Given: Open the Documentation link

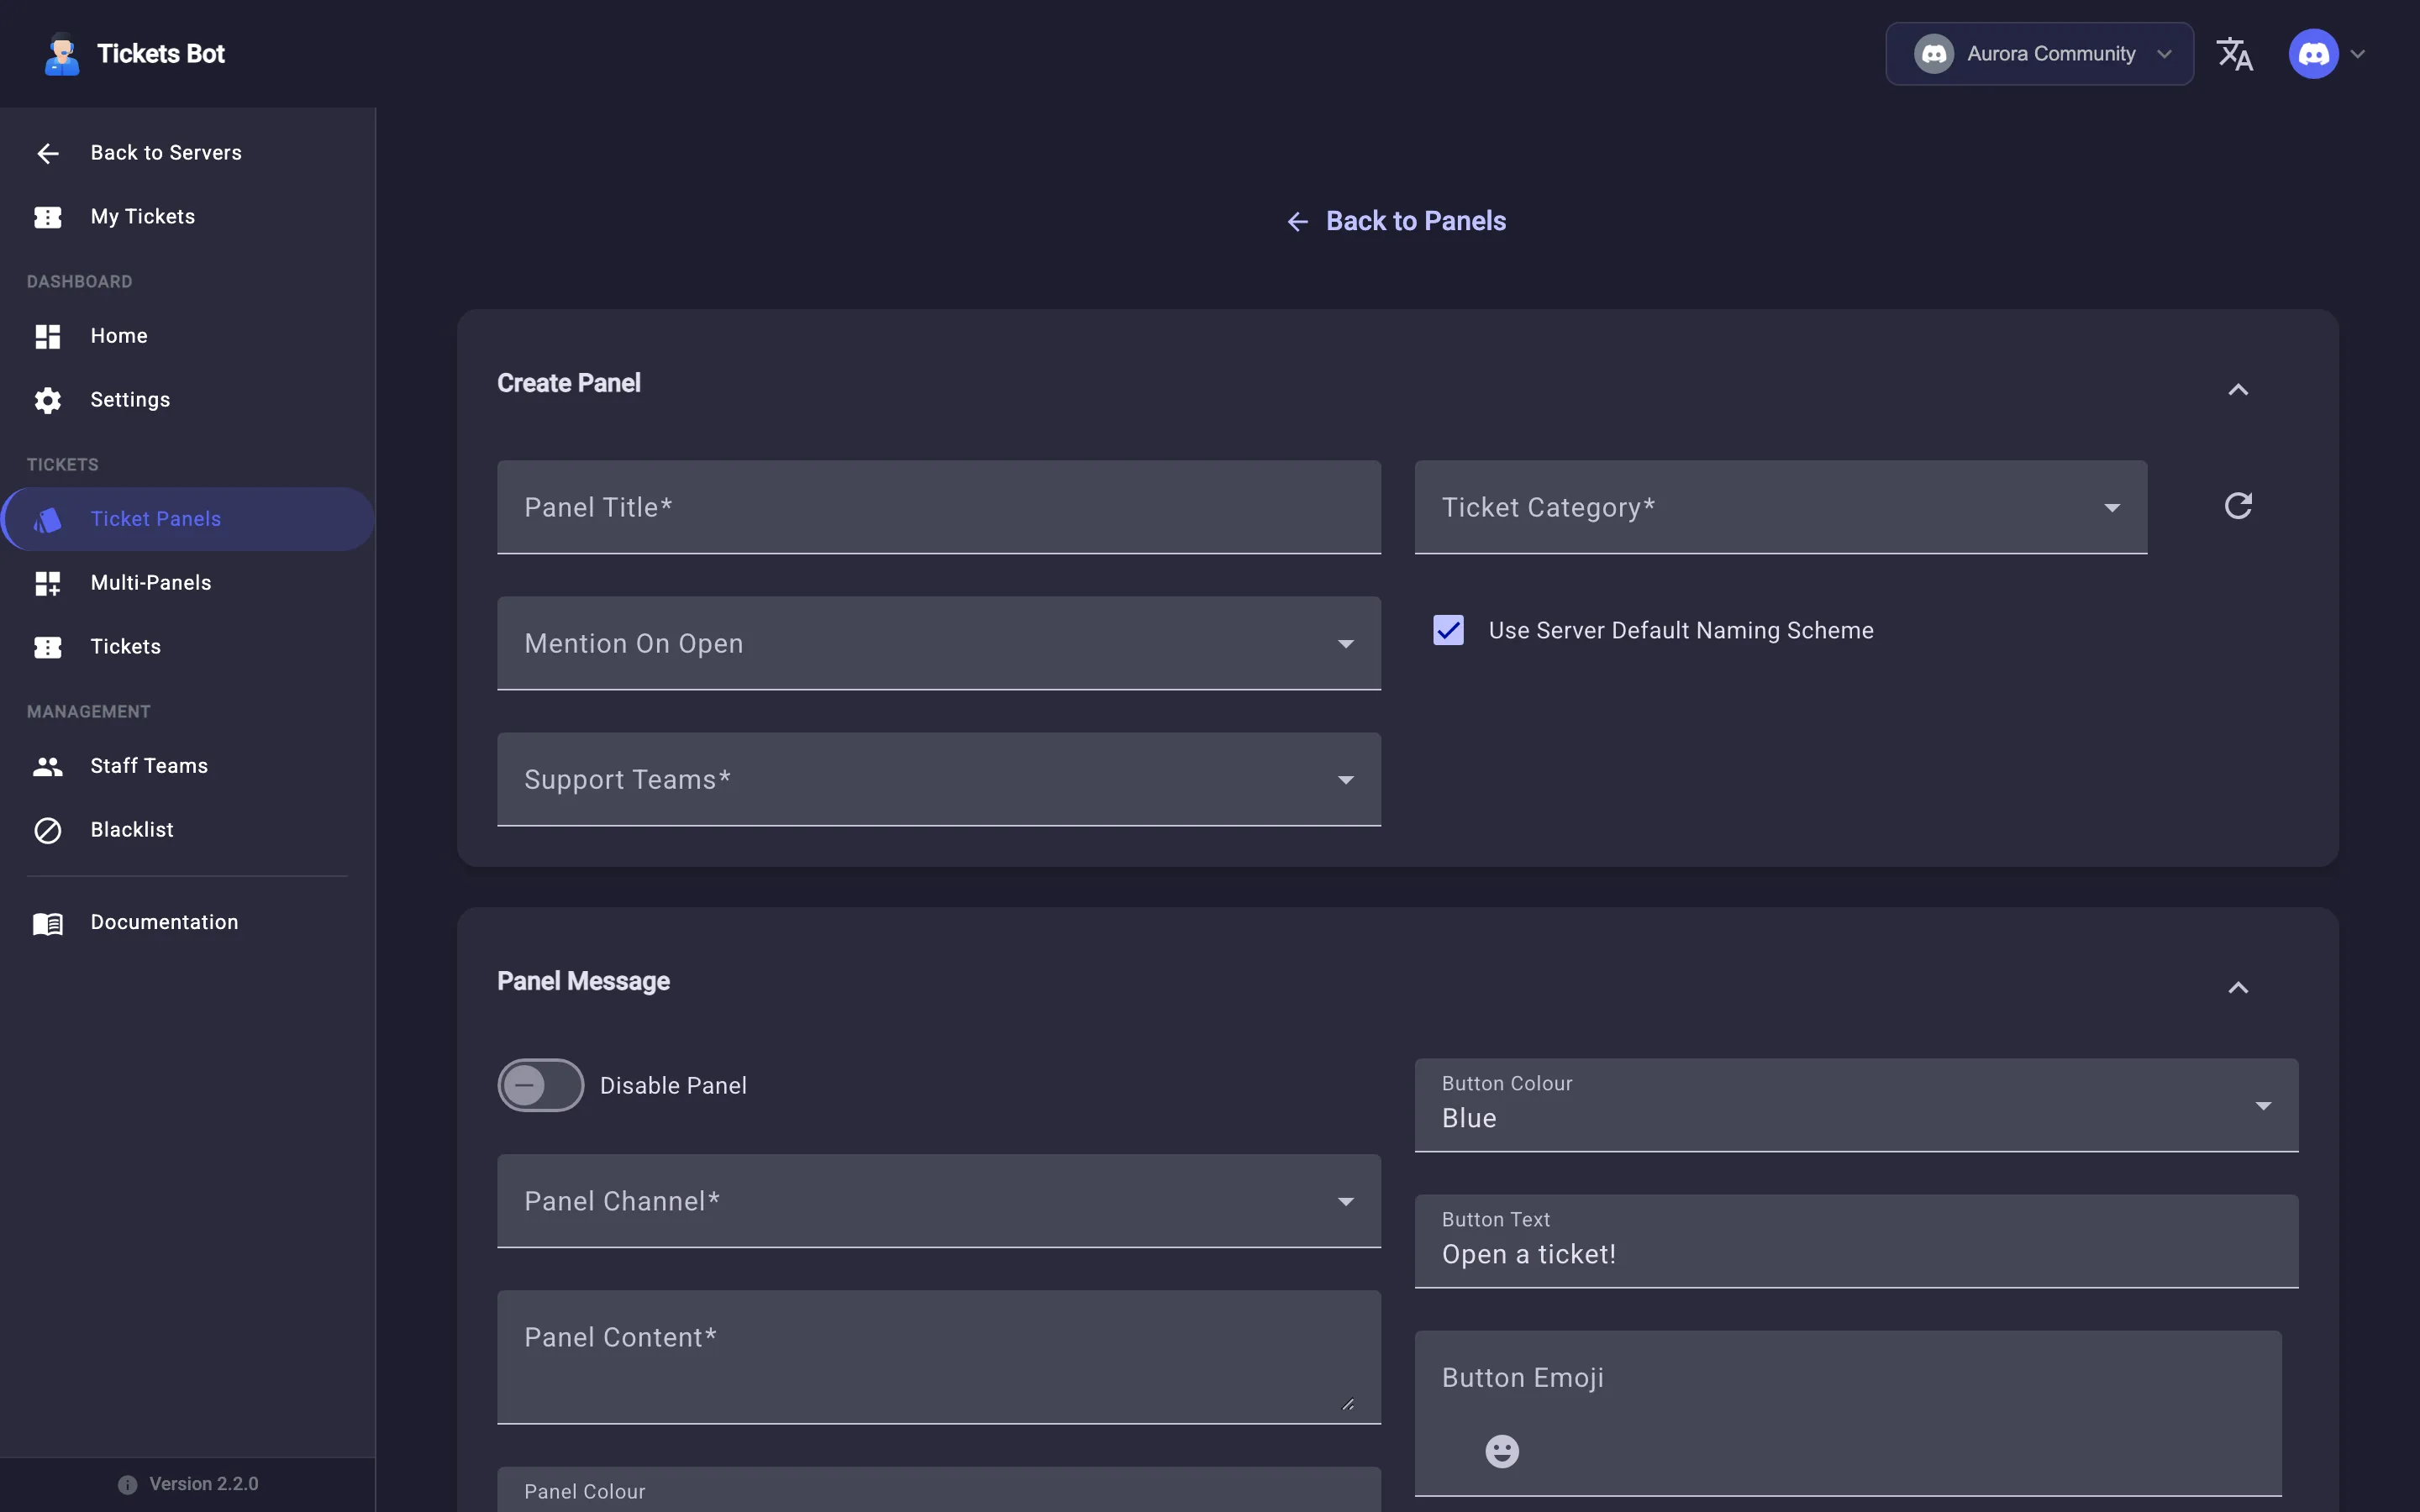Looking at the screenshot, I should click(188, 923).
